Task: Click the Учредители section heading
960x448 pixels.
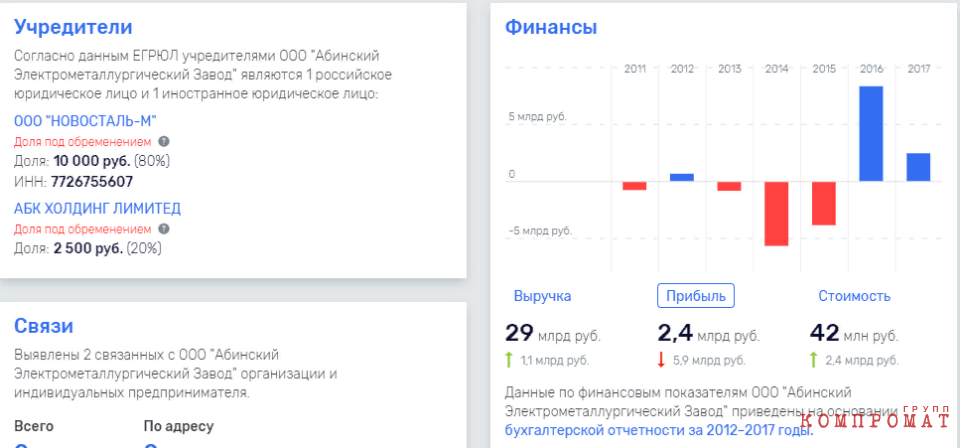Action: (x=73, y=27)
